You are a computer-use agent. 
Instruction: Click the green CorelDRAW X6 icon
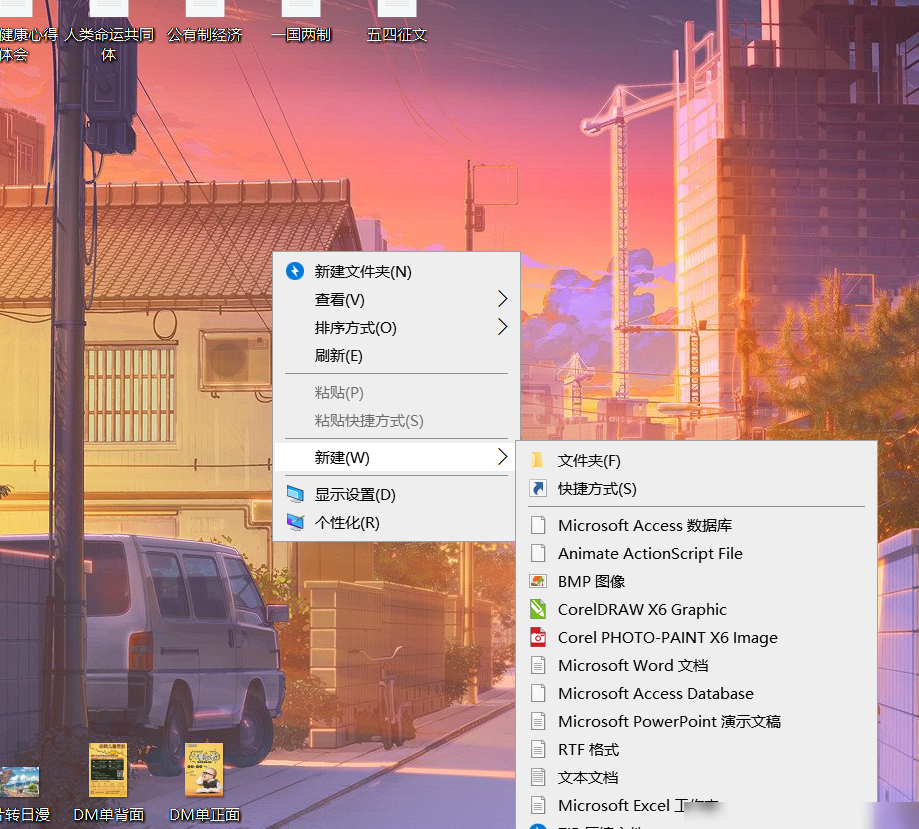538,610
